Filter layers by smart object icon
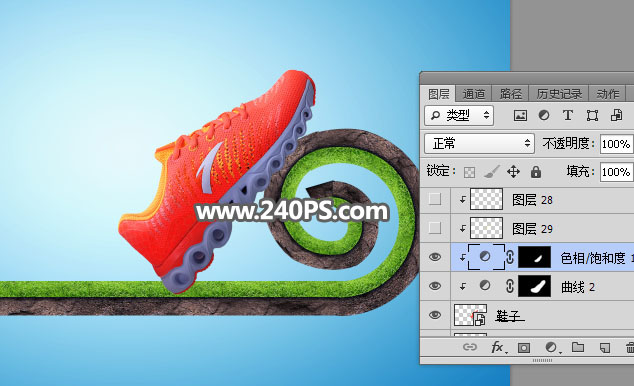 click(x=617, y=116)
